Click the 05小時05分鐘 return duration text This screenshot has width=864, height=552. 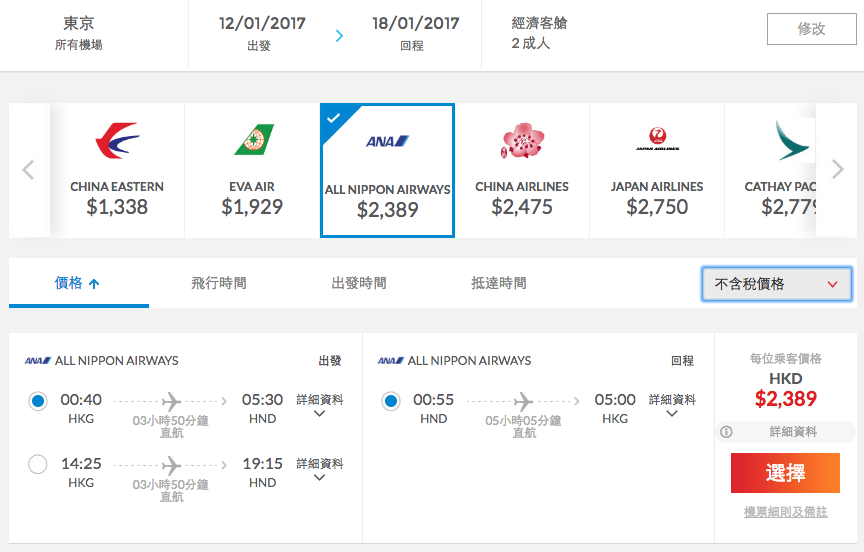point(523,421)
